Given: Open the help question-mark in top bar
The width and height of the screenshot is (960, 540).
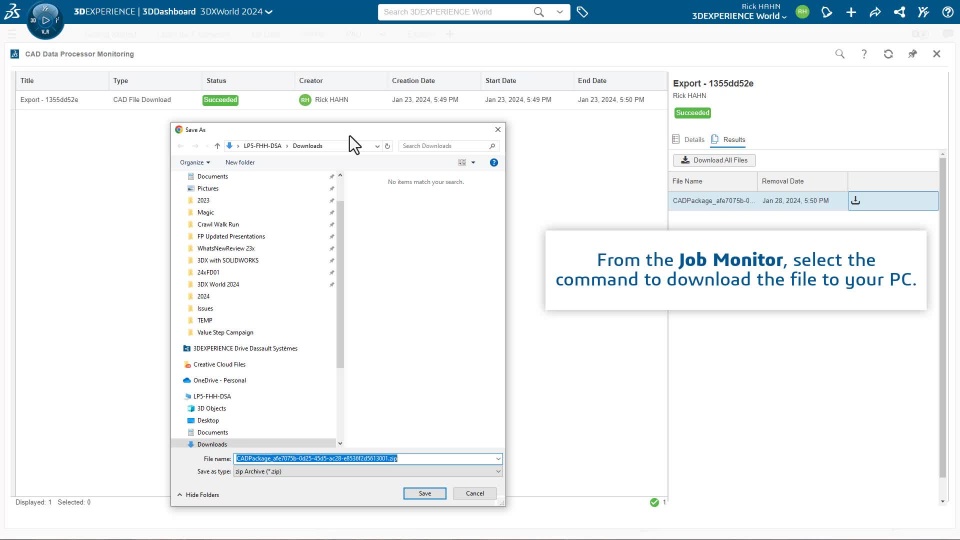Looking at the screenshot, I should tap(947, 12).
